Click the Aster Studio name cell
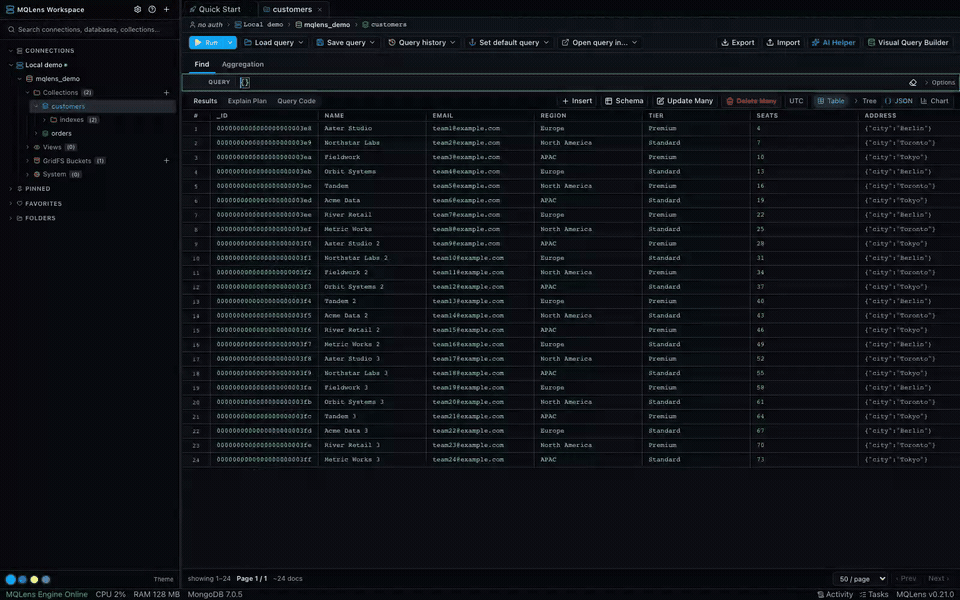The height and width of the screenshot is (600, 960). pyautogui.click(x=348, y=129)
